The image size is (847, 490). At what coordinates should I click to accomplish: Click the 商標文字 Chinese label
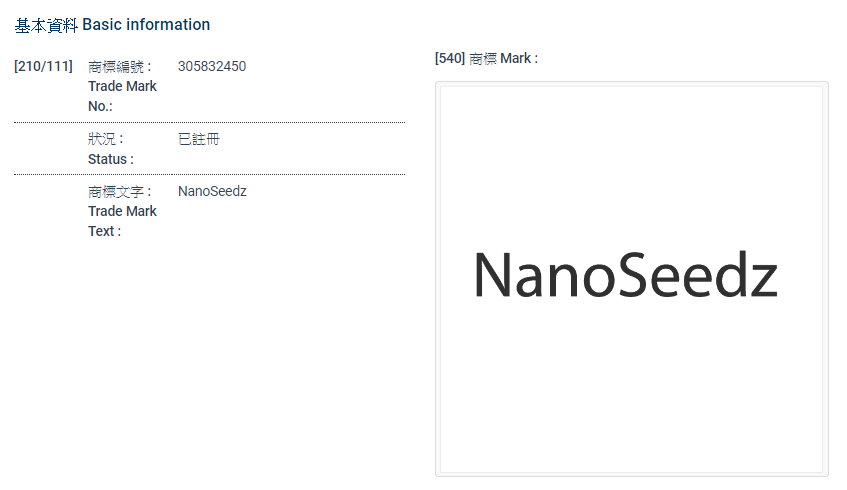pyautogui.click(x=119, y=191)
